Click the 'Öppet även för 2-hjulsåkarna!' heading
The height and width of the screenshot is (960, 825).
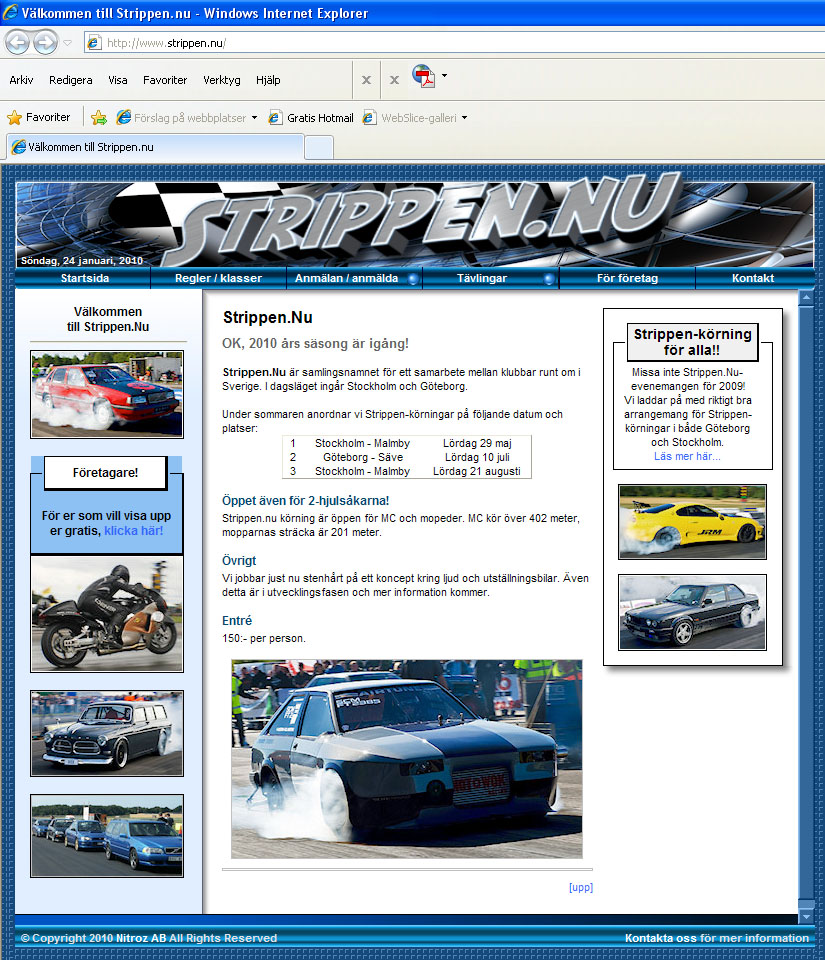(305, 501)
